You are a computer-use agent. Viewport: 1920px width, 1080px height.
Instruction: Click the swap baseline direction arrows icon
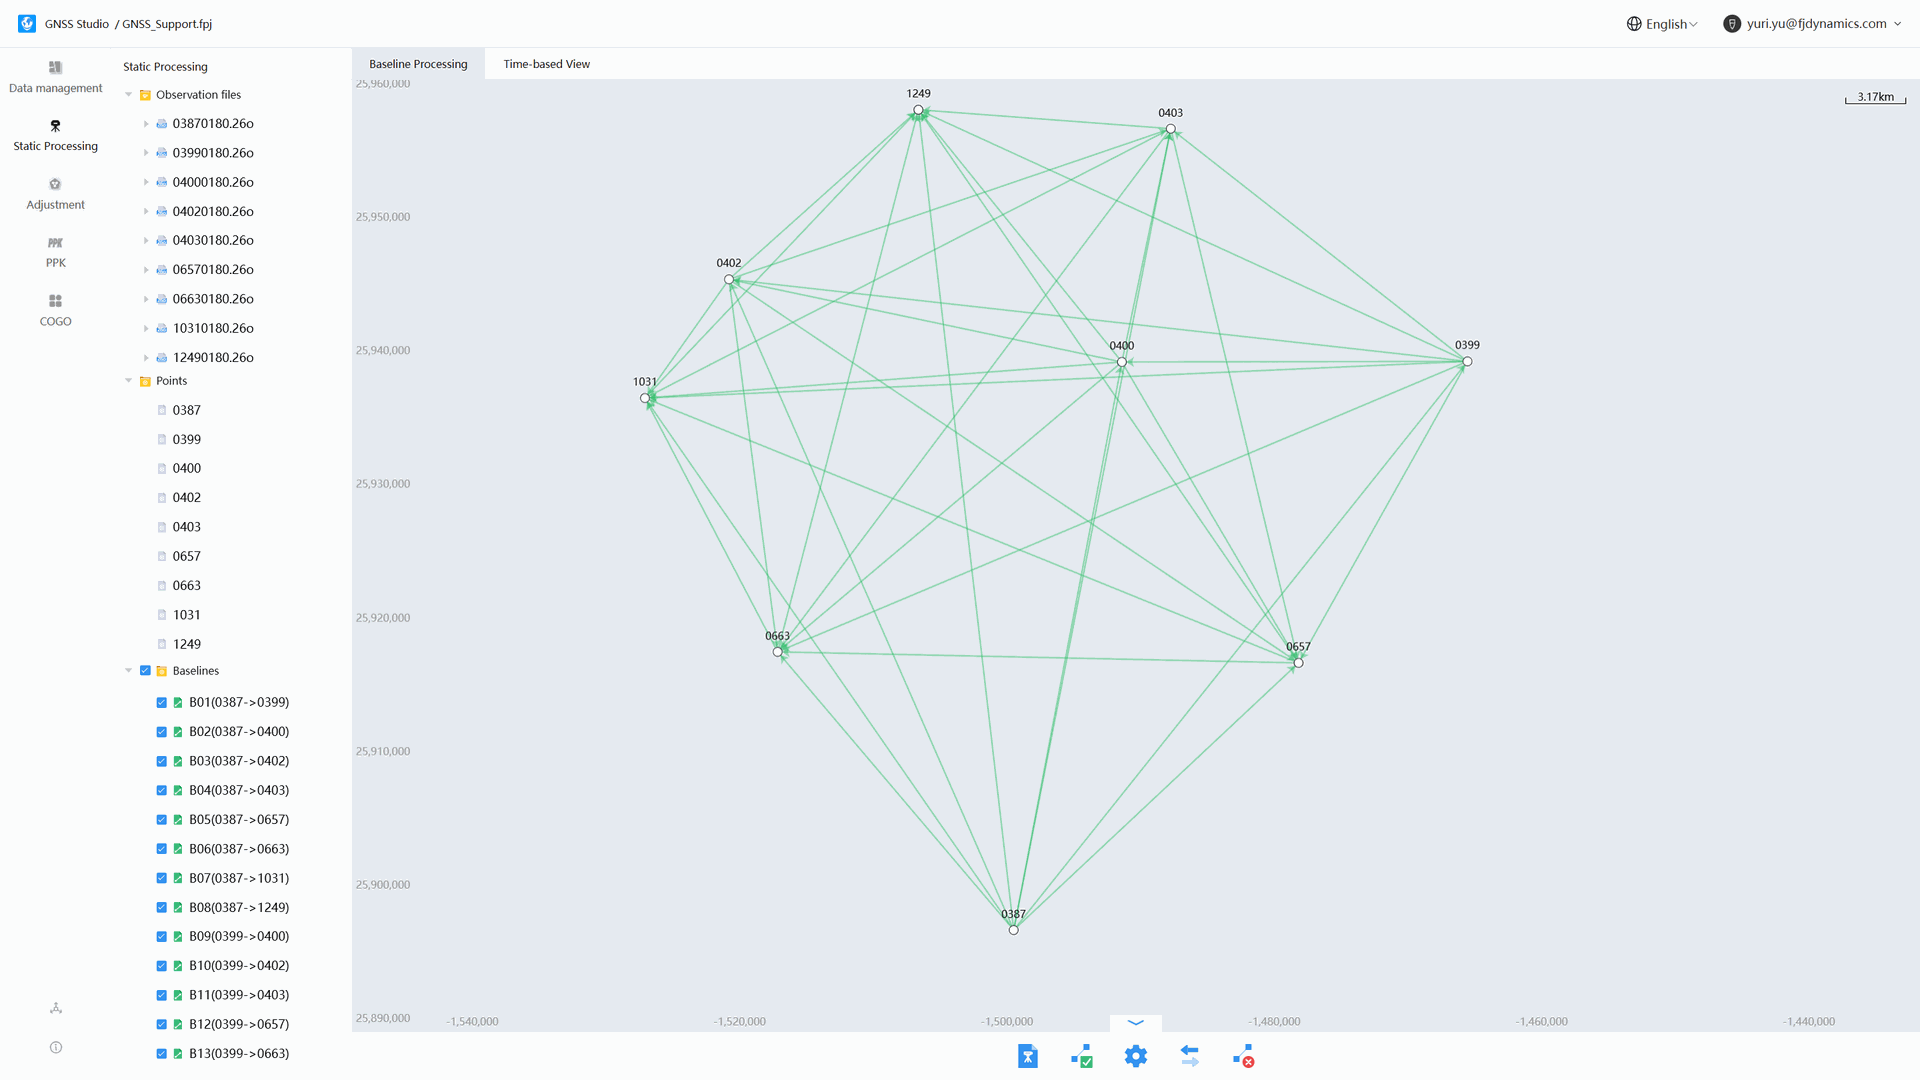tap(1189, 1057)
